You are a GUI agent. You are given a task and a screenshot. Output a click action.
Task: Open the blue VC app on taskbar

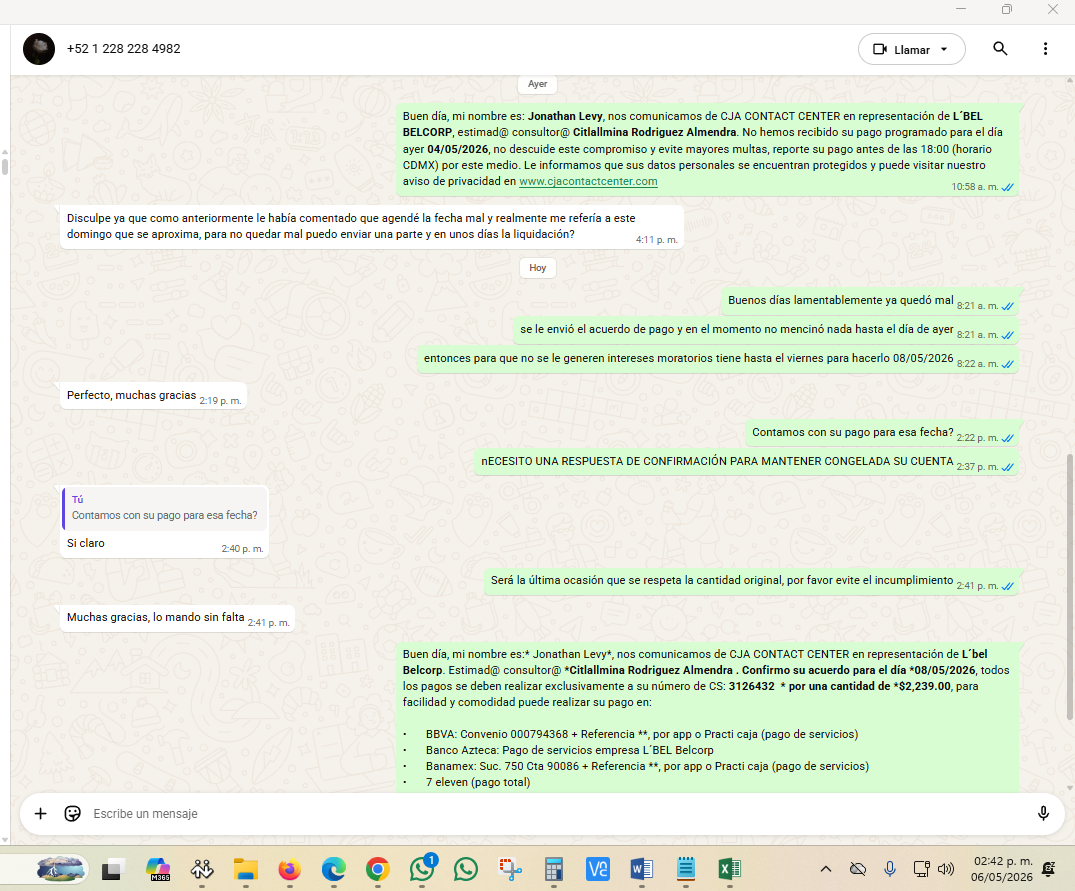598,870
